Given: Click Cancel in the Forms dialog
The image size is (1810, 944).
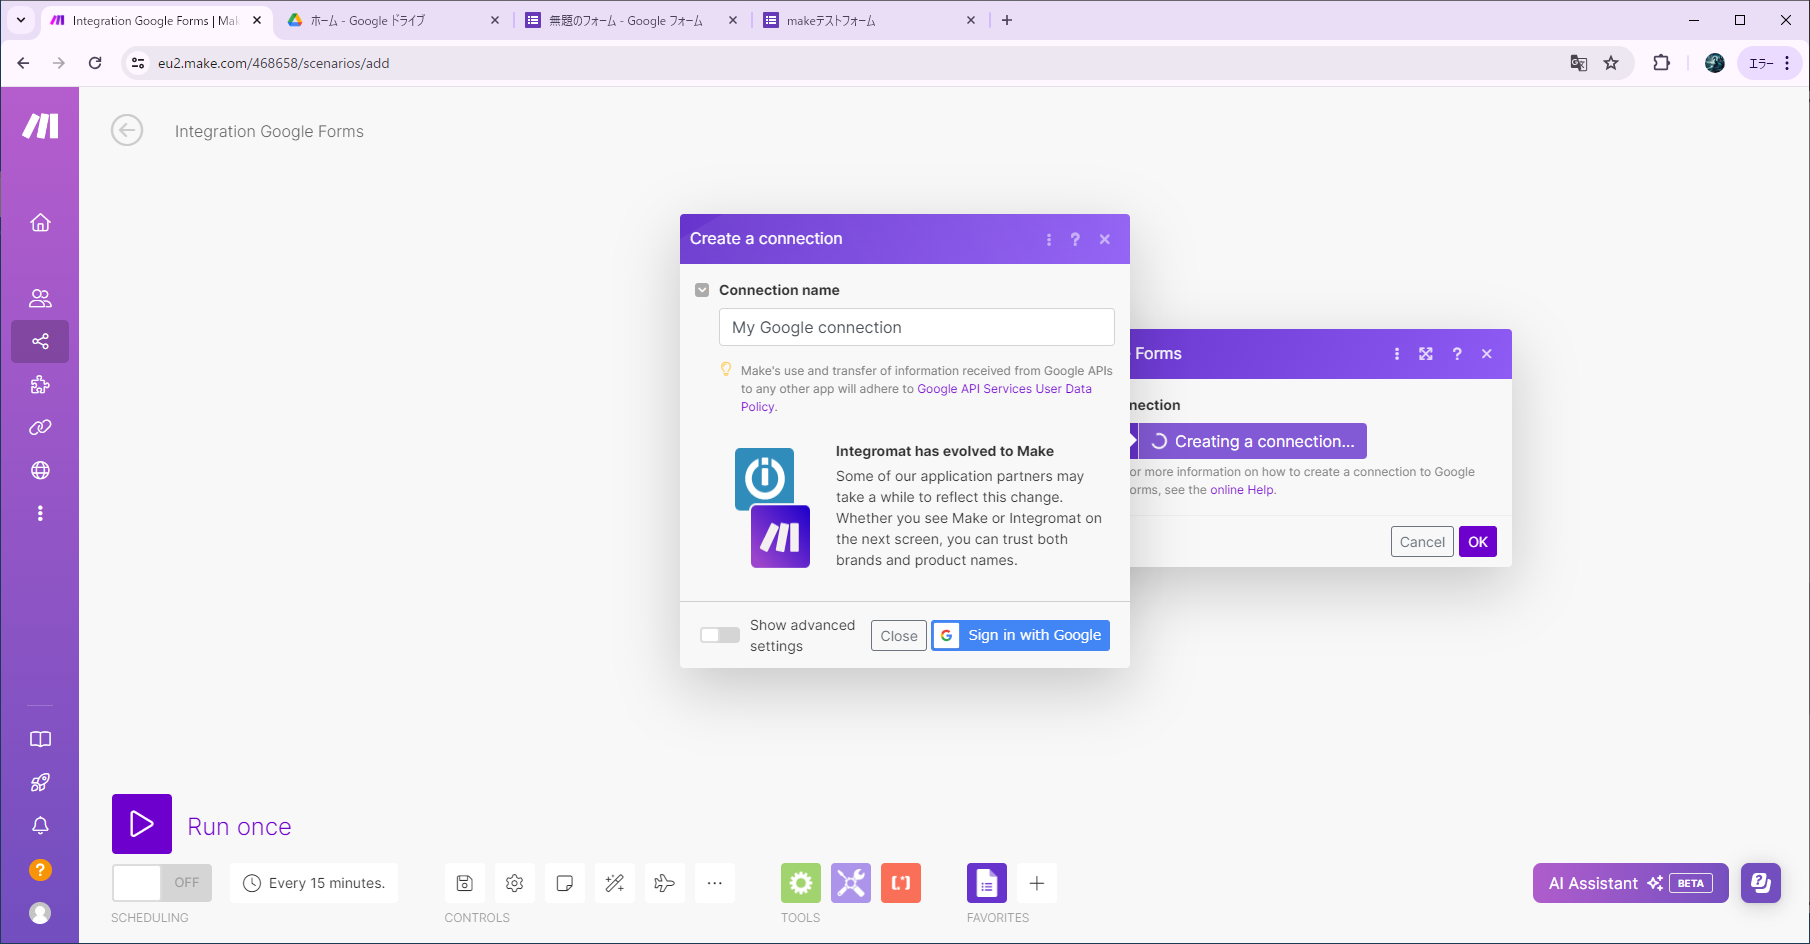Looking at the screenshot, I should (1422, 542).
